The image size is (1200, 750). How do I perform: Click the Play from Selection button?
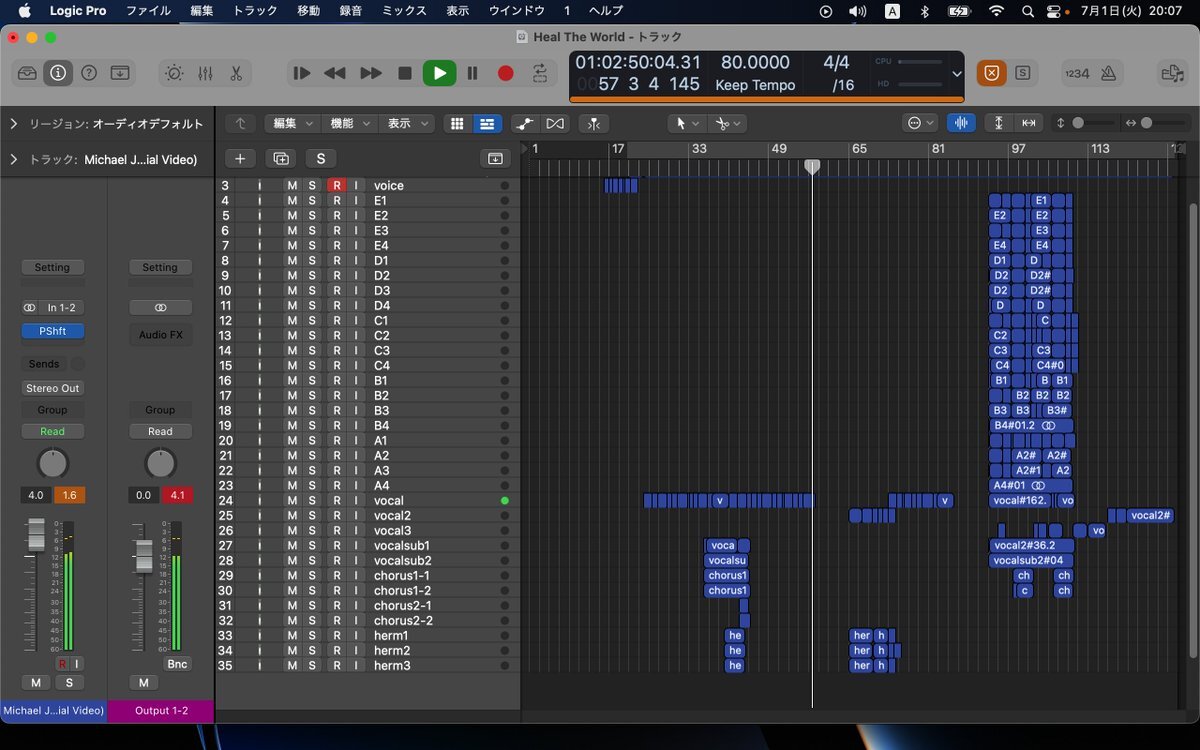(x=301, y=73)
